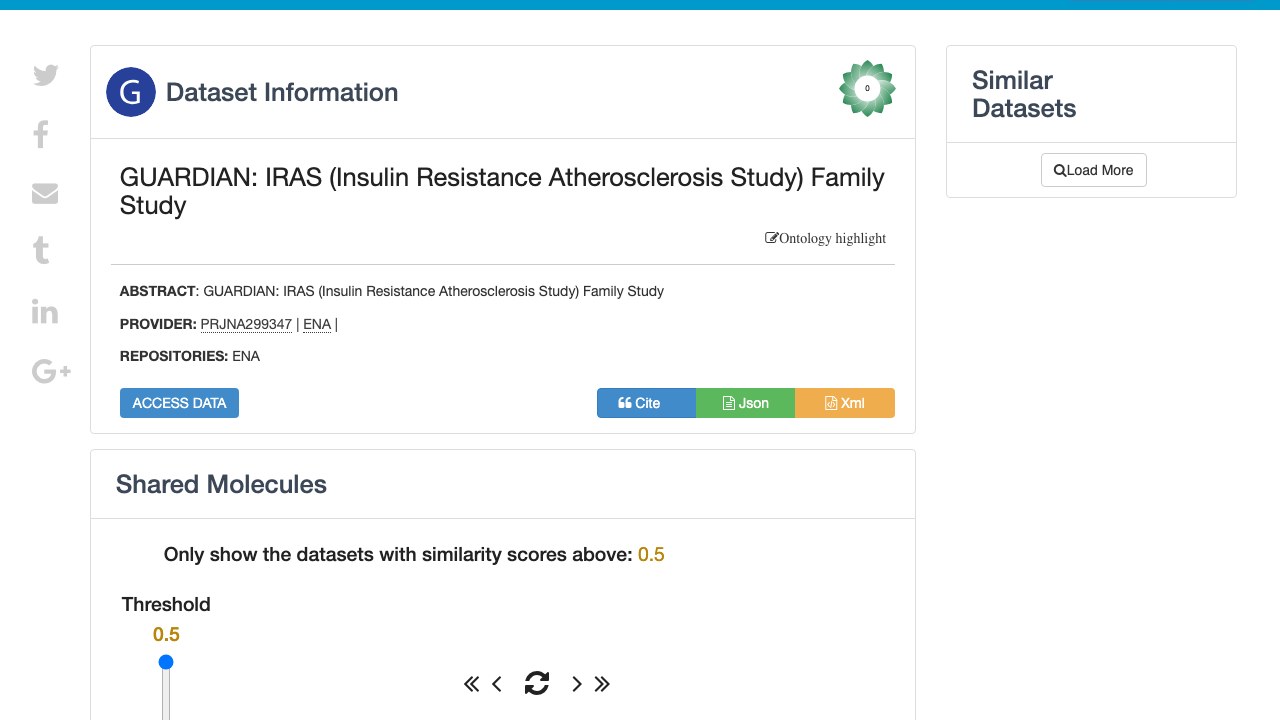Click the Shared Molecules heading
Viewport: 1280px width, 720px height.
coord(221,484)
